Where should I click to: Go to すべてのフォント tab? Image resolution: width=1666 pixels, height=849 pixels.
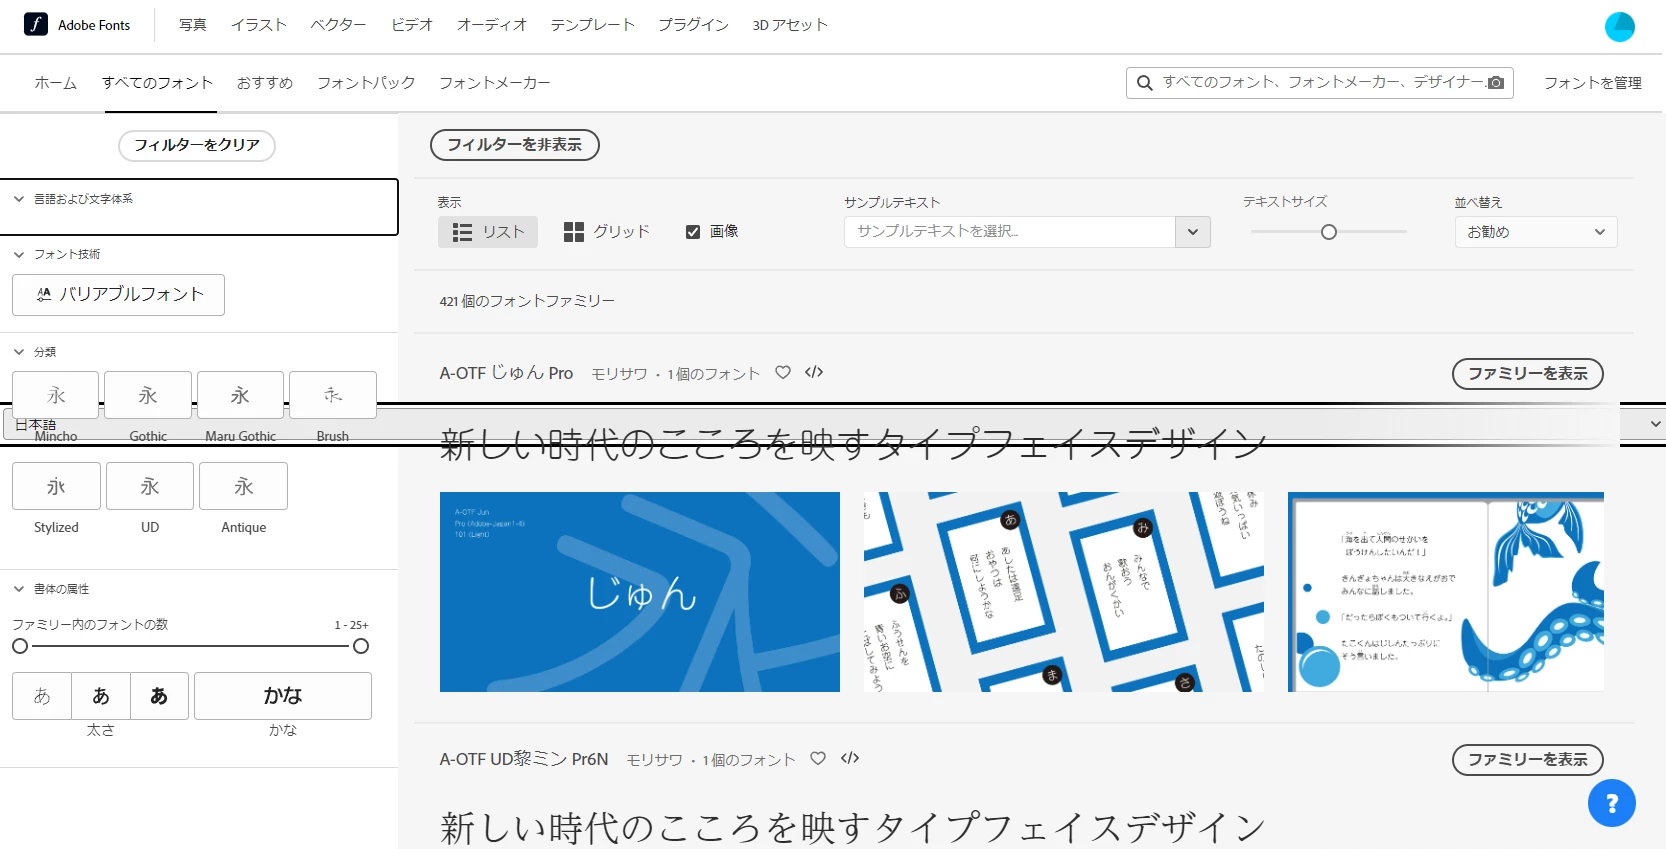[157, 83]
